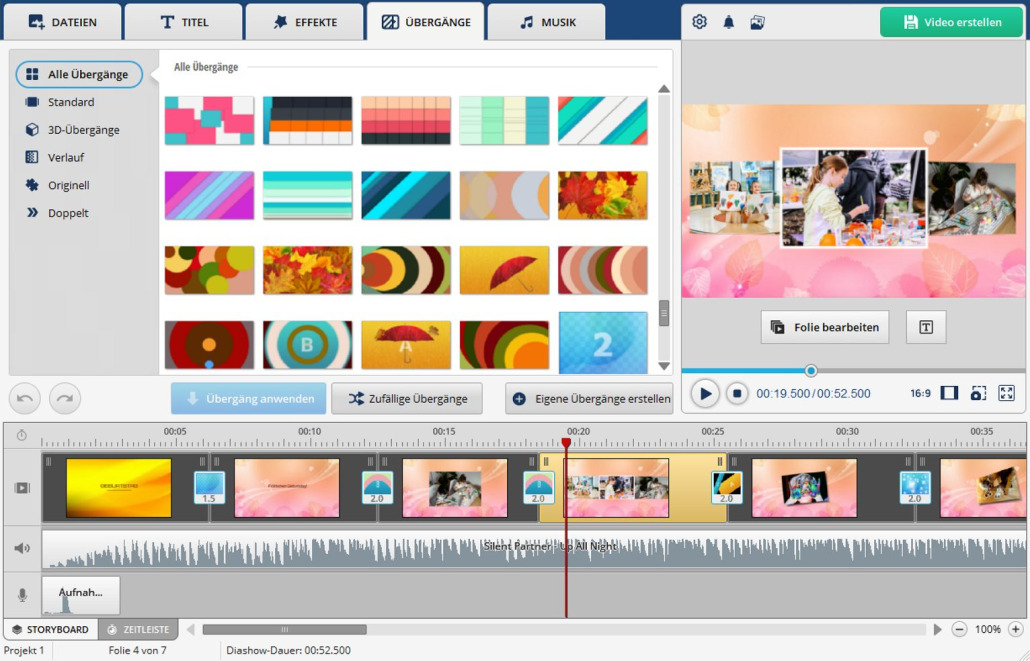1030x661 pixels.
Task: Switch to the Musik tab
Action: coord(546,22)
